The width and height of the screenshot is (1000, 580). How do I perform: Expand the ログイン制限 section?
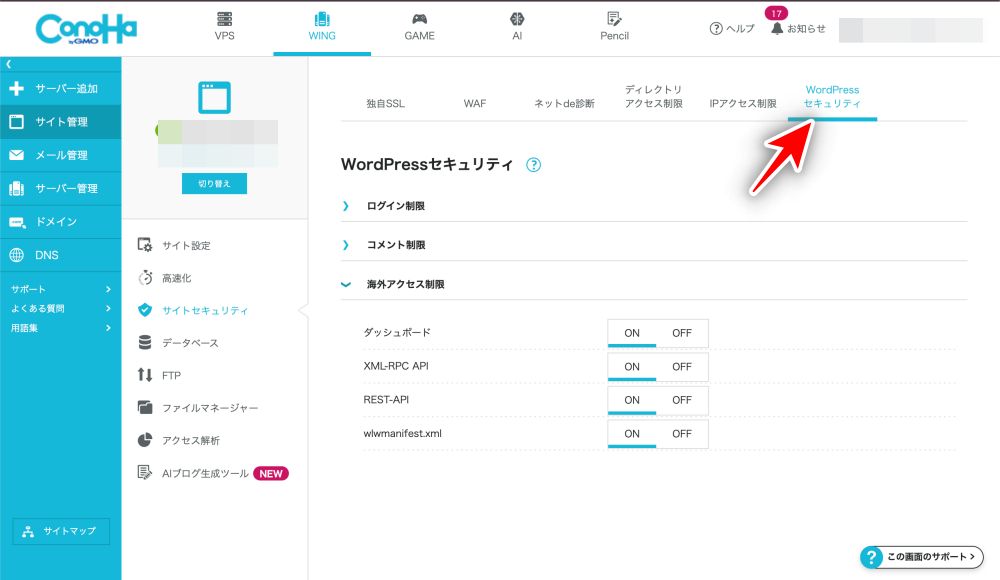(x=395, y=206)
